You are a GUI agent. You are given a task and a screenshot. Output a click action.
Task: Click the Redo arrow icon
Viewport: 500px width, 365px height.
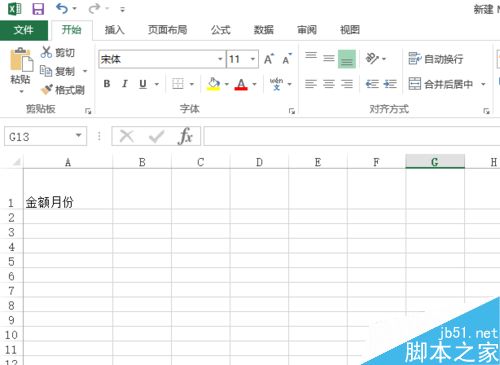pyautogui.click(x=94, y=9)
